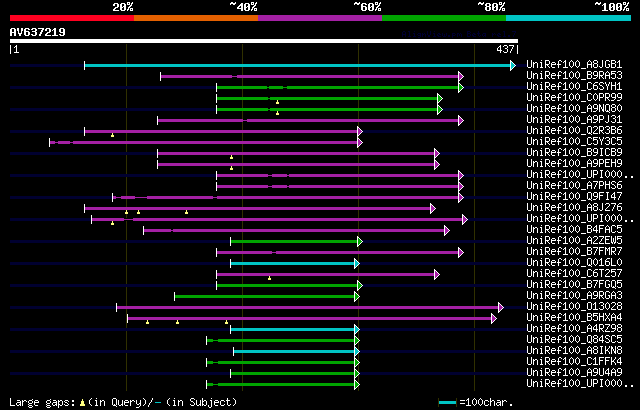This screenshot has height=410, width=640.
Task: Click the yellow triangle in the Large gaps legend
Action: pos(82,403)
